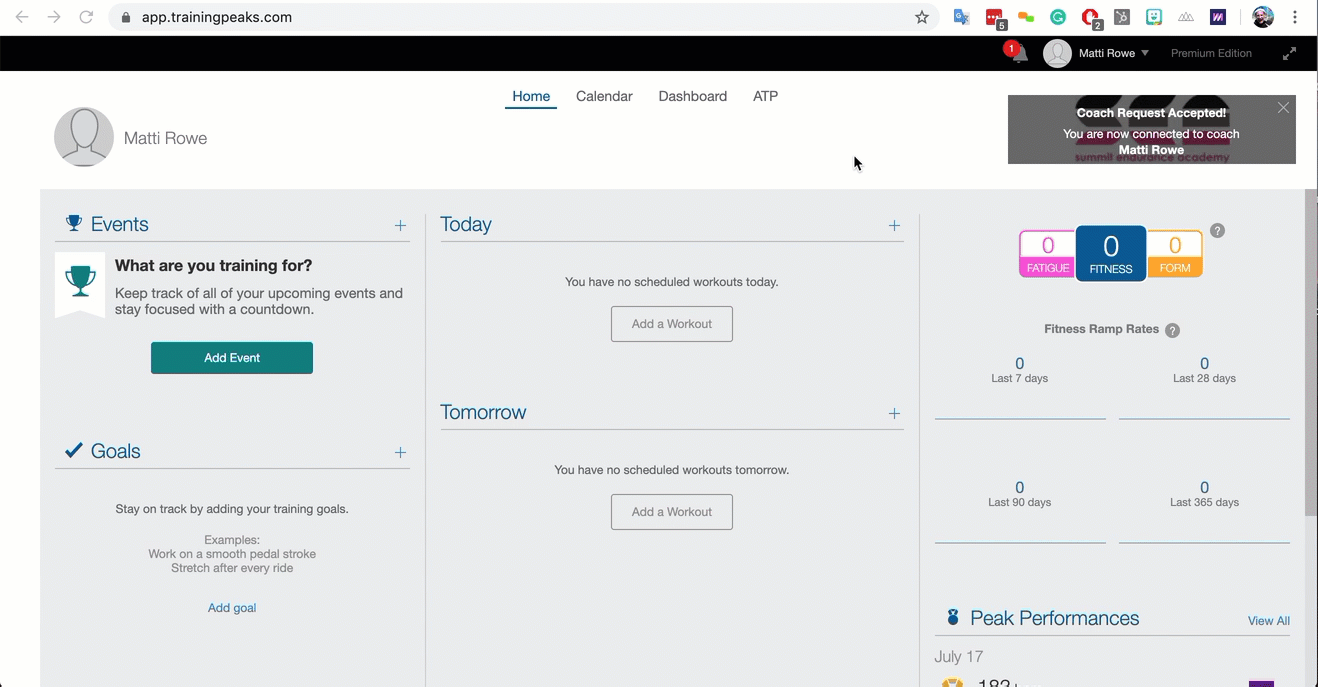Click Add a Workout under Today
This screenshot has width=1318, height=687.
point(672,324)
